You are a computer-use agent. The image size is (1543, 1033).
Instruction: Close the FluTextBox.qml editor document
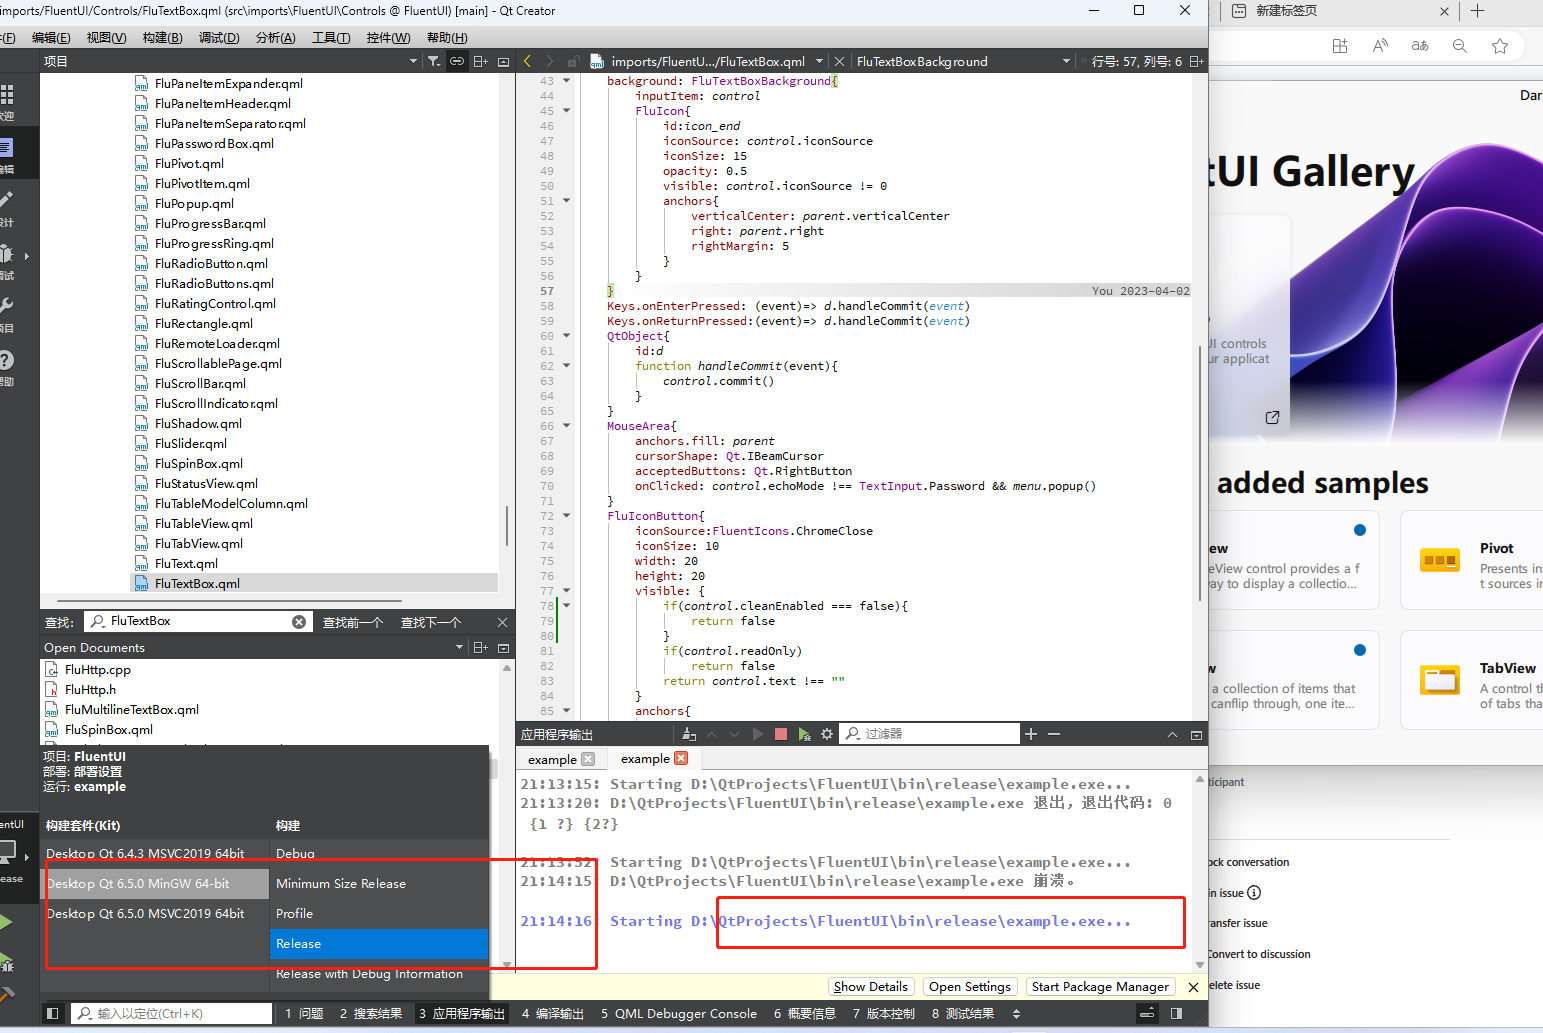(x=839, y=61)
